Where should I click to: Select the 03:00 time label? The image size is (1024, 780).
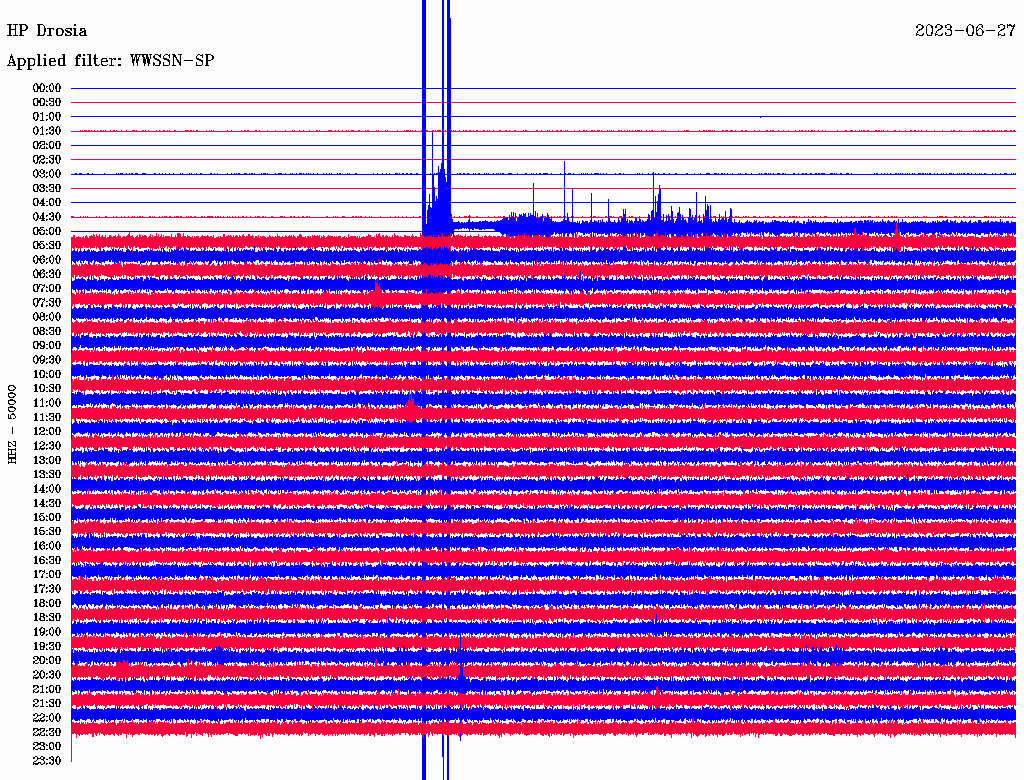[x=47, y=174]
